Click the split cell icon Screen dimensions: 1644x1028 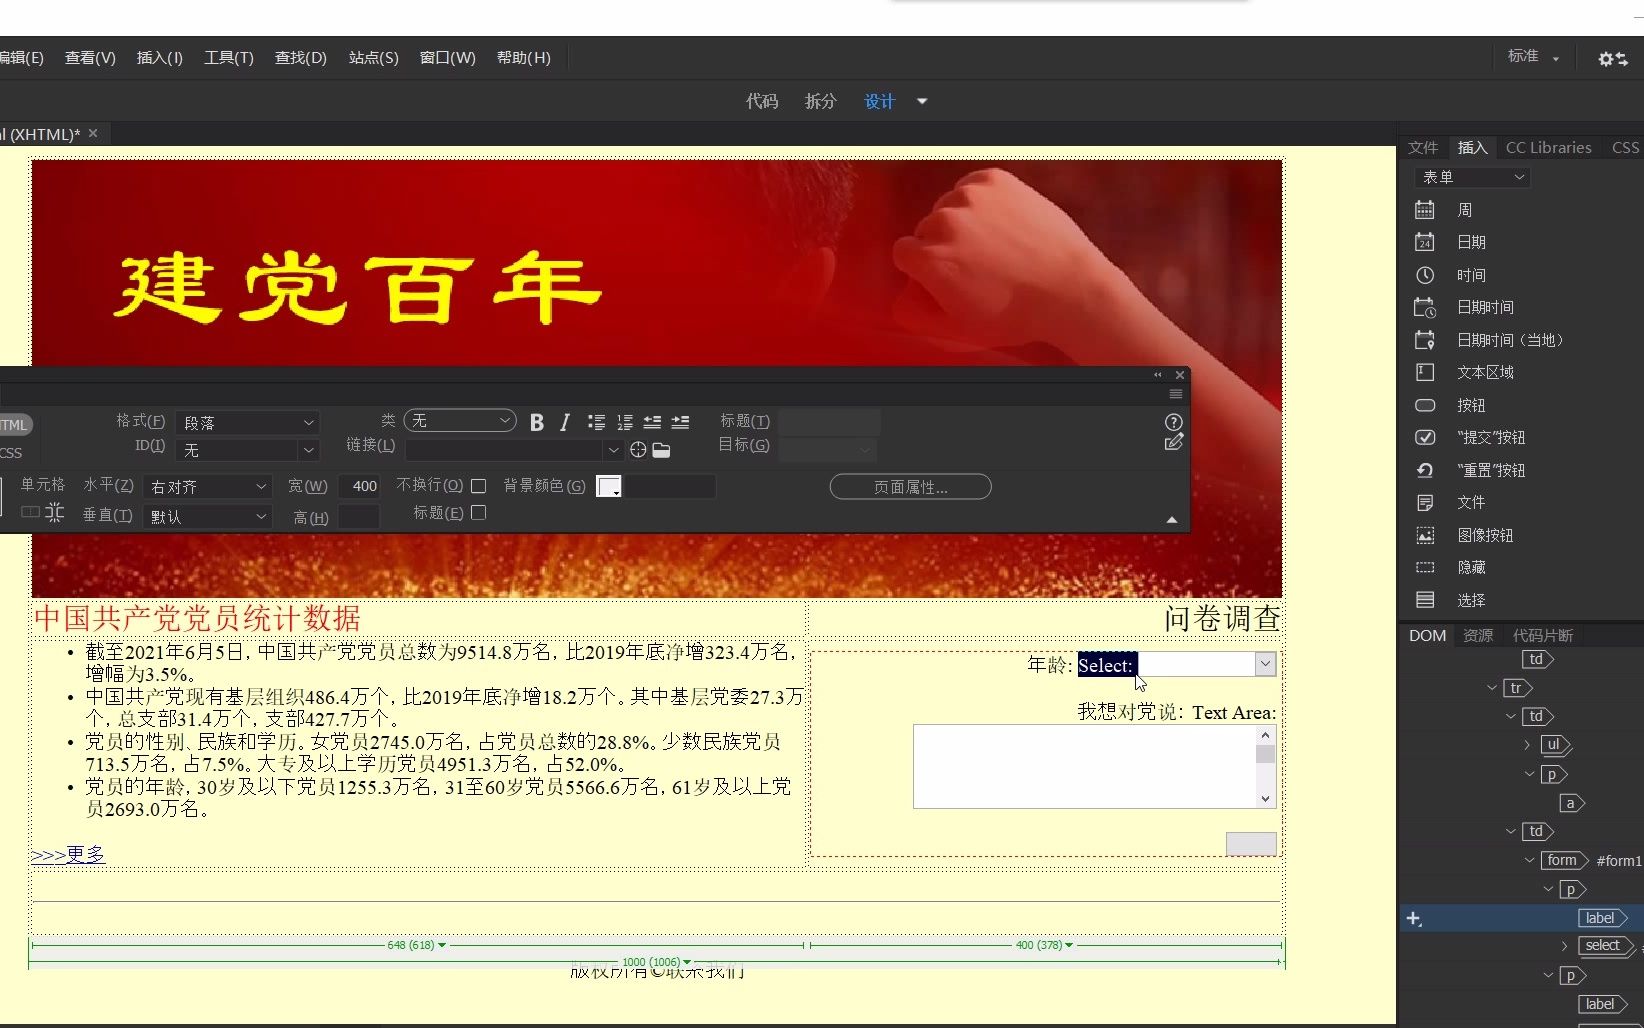point(54,512)
